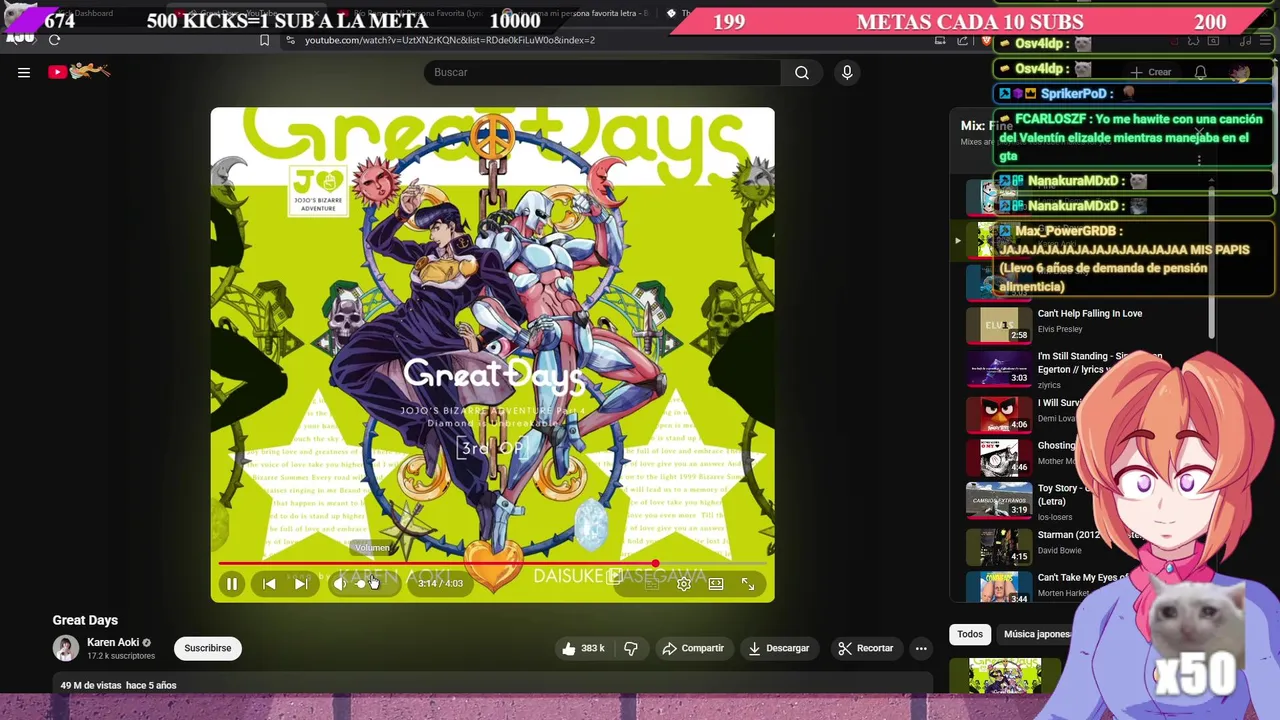Image resolution: width=1280 pixels, height=720 pixels.
Task: Play Can't Help Falling In Love
Action: click(1090, 313)
